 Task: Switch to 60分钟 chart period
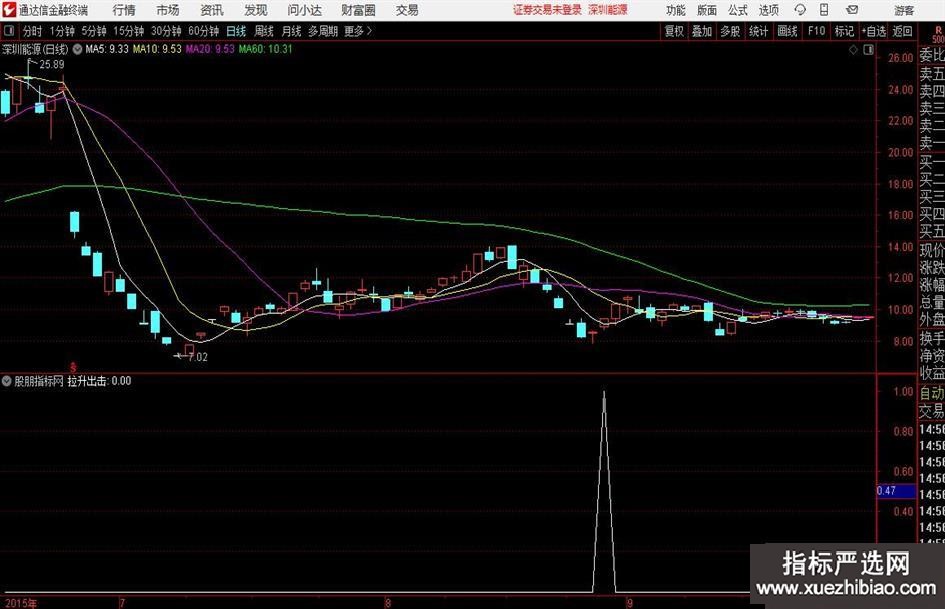click(x=203, y=31)
